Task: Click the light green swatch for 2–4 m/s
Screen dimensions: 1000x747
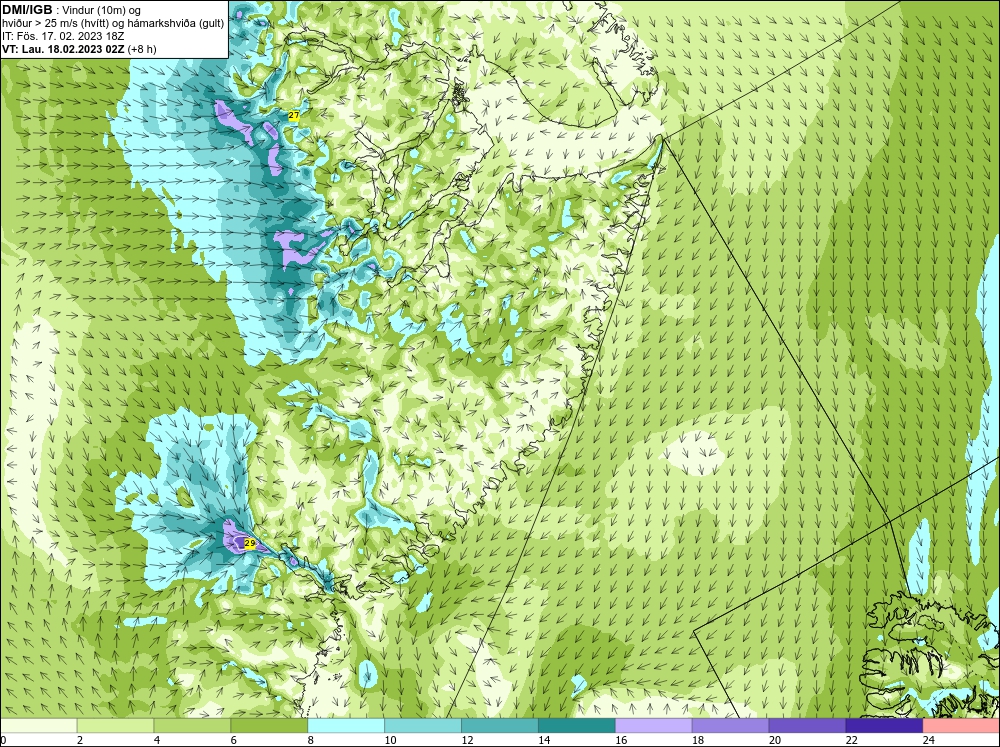Action: (115, 725)
